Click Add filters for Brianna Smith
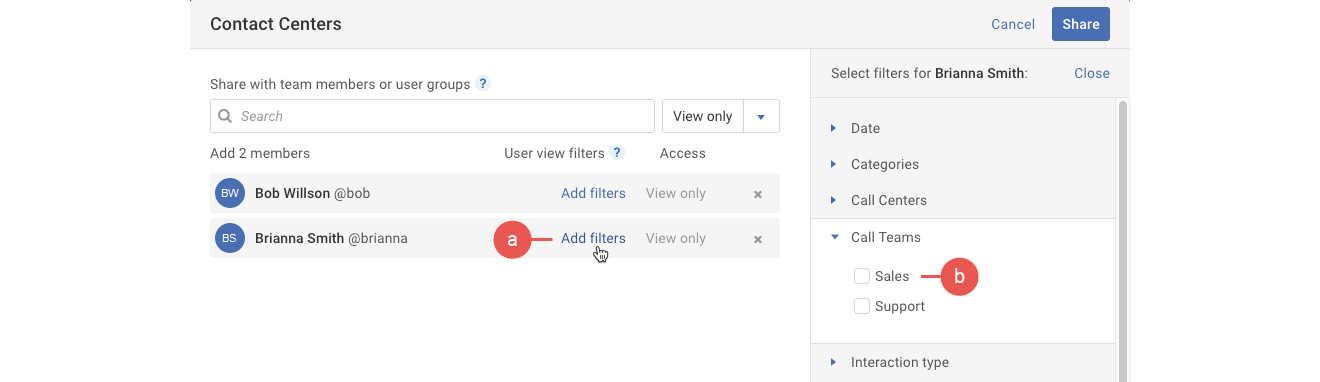Image resolution: width=1320 pixels, height=382 pixels. tap(593, 238)
